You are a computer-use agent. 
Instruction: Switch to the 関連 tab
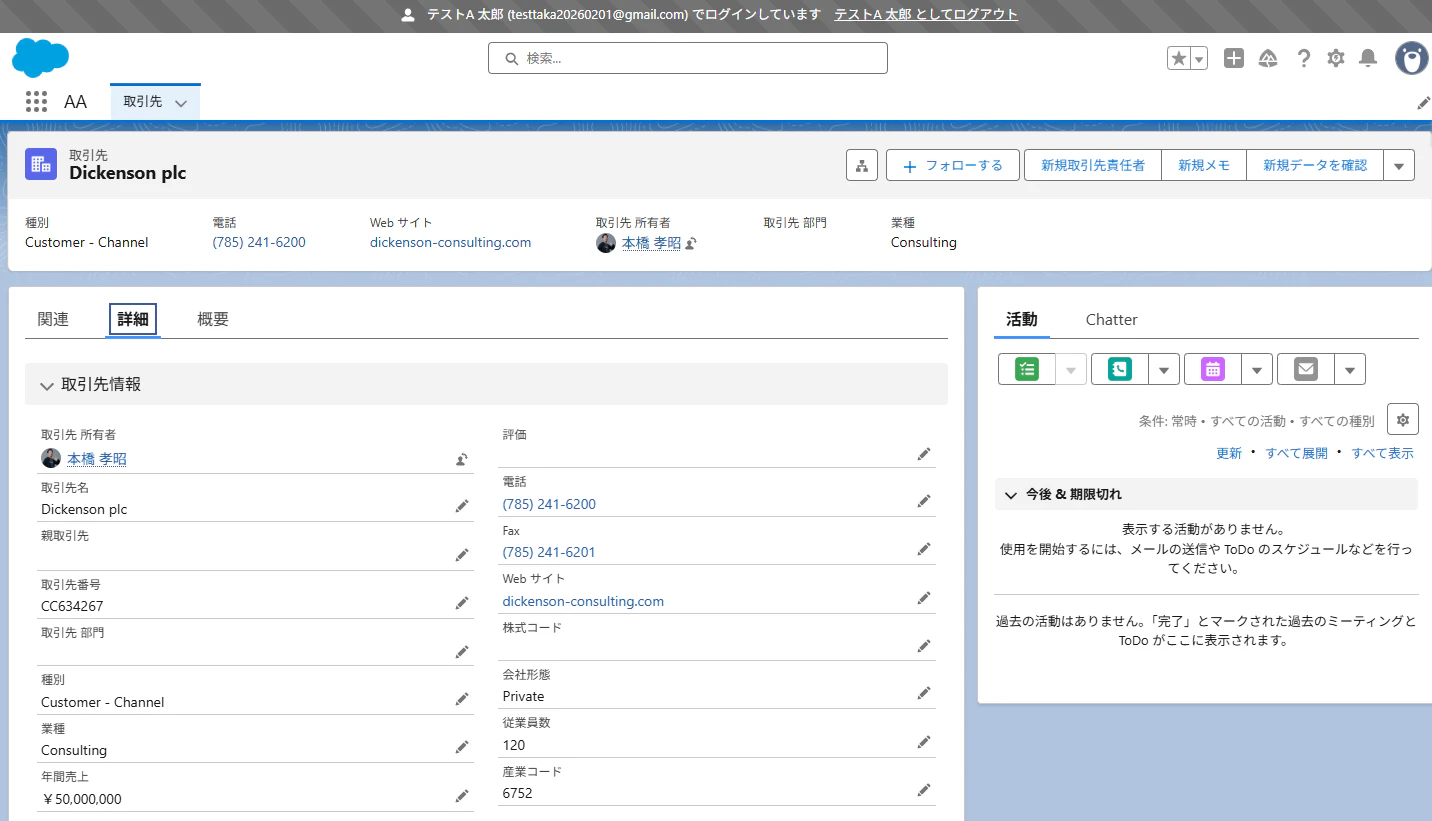[53, 319]
